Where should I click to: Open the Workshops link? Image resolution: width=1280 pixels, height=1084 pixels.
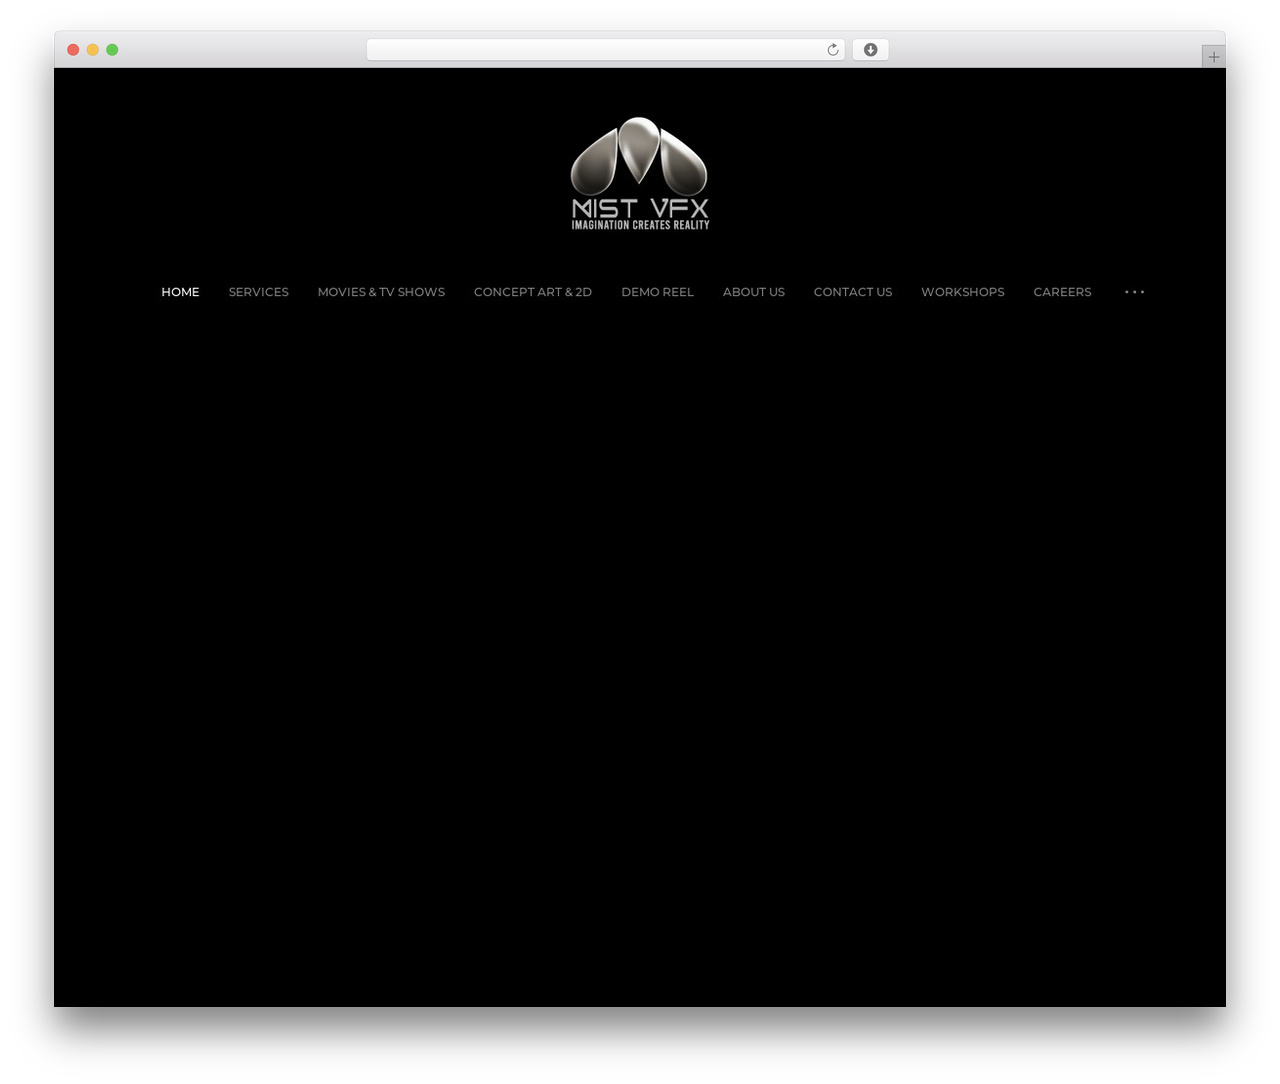click(x=963, y=292)
